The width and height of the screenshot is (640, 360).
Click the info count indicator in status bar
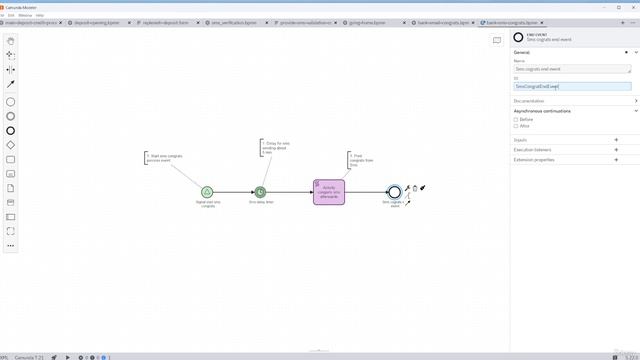click(106, 357)
